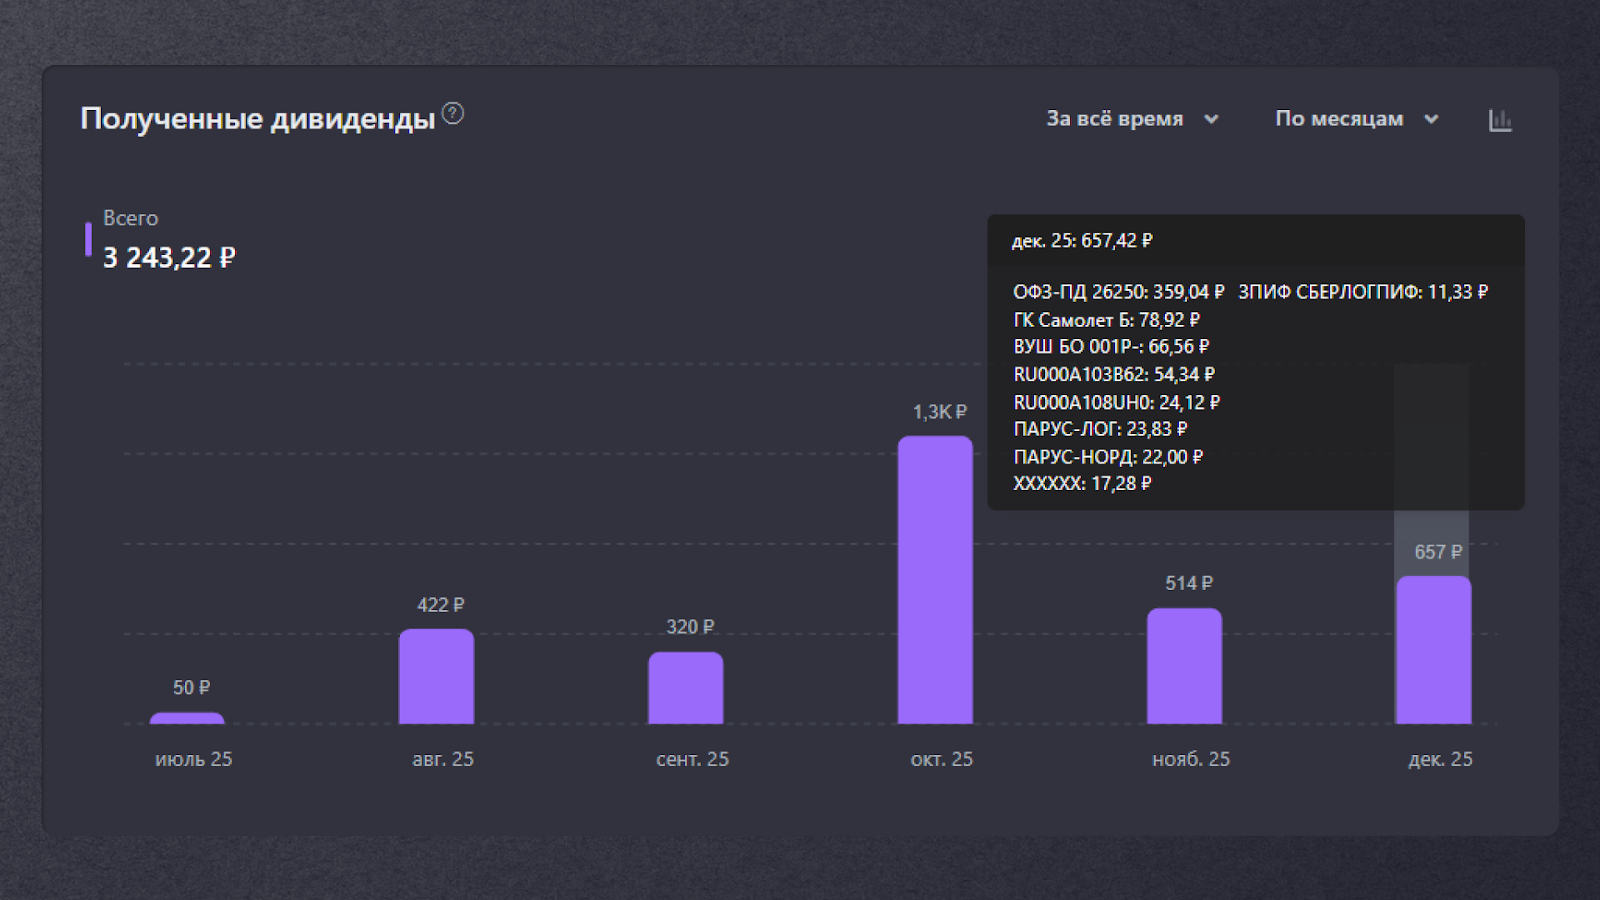Select the purple bar for нояб. 25
Screen dimensions: 1600x900
(x=1184, y=666)
